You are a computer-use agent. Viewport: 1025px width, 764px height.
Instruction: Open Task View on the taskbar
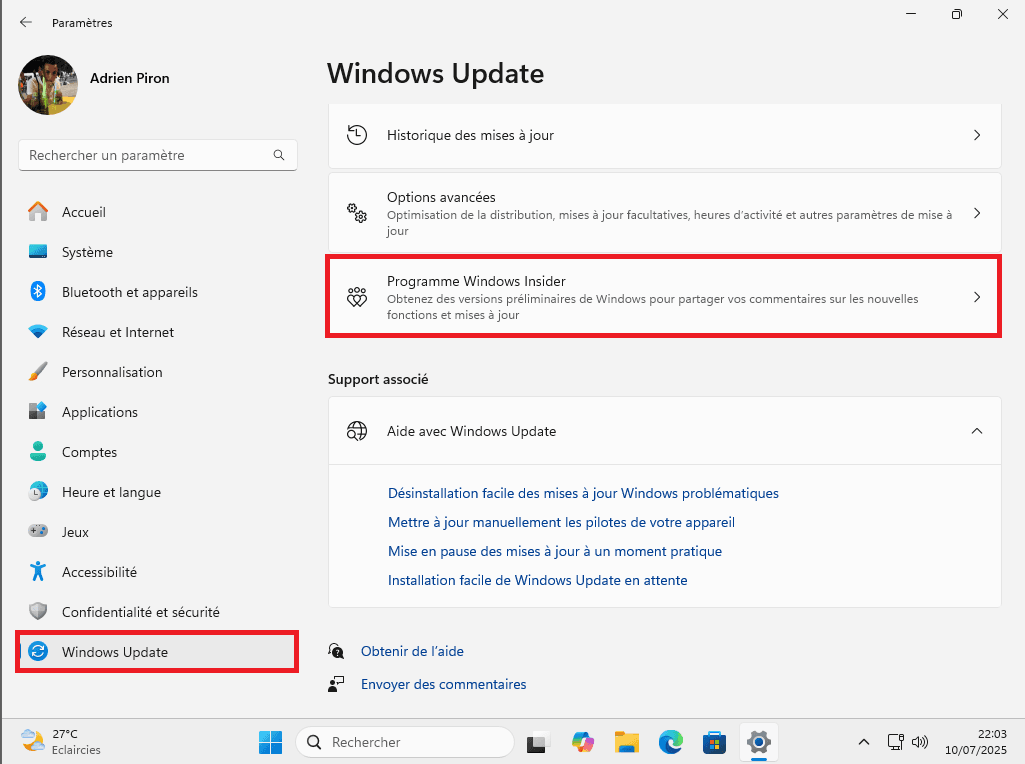click(x=537, y=742)
